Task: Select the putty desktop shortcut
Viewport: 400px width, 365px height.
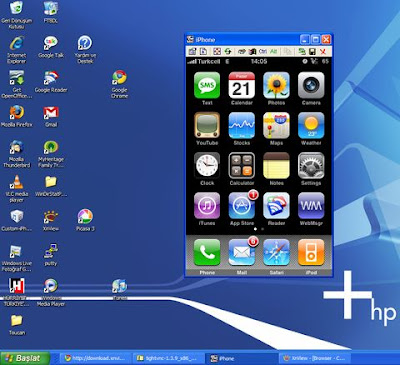Action: [x=51, y=255]
